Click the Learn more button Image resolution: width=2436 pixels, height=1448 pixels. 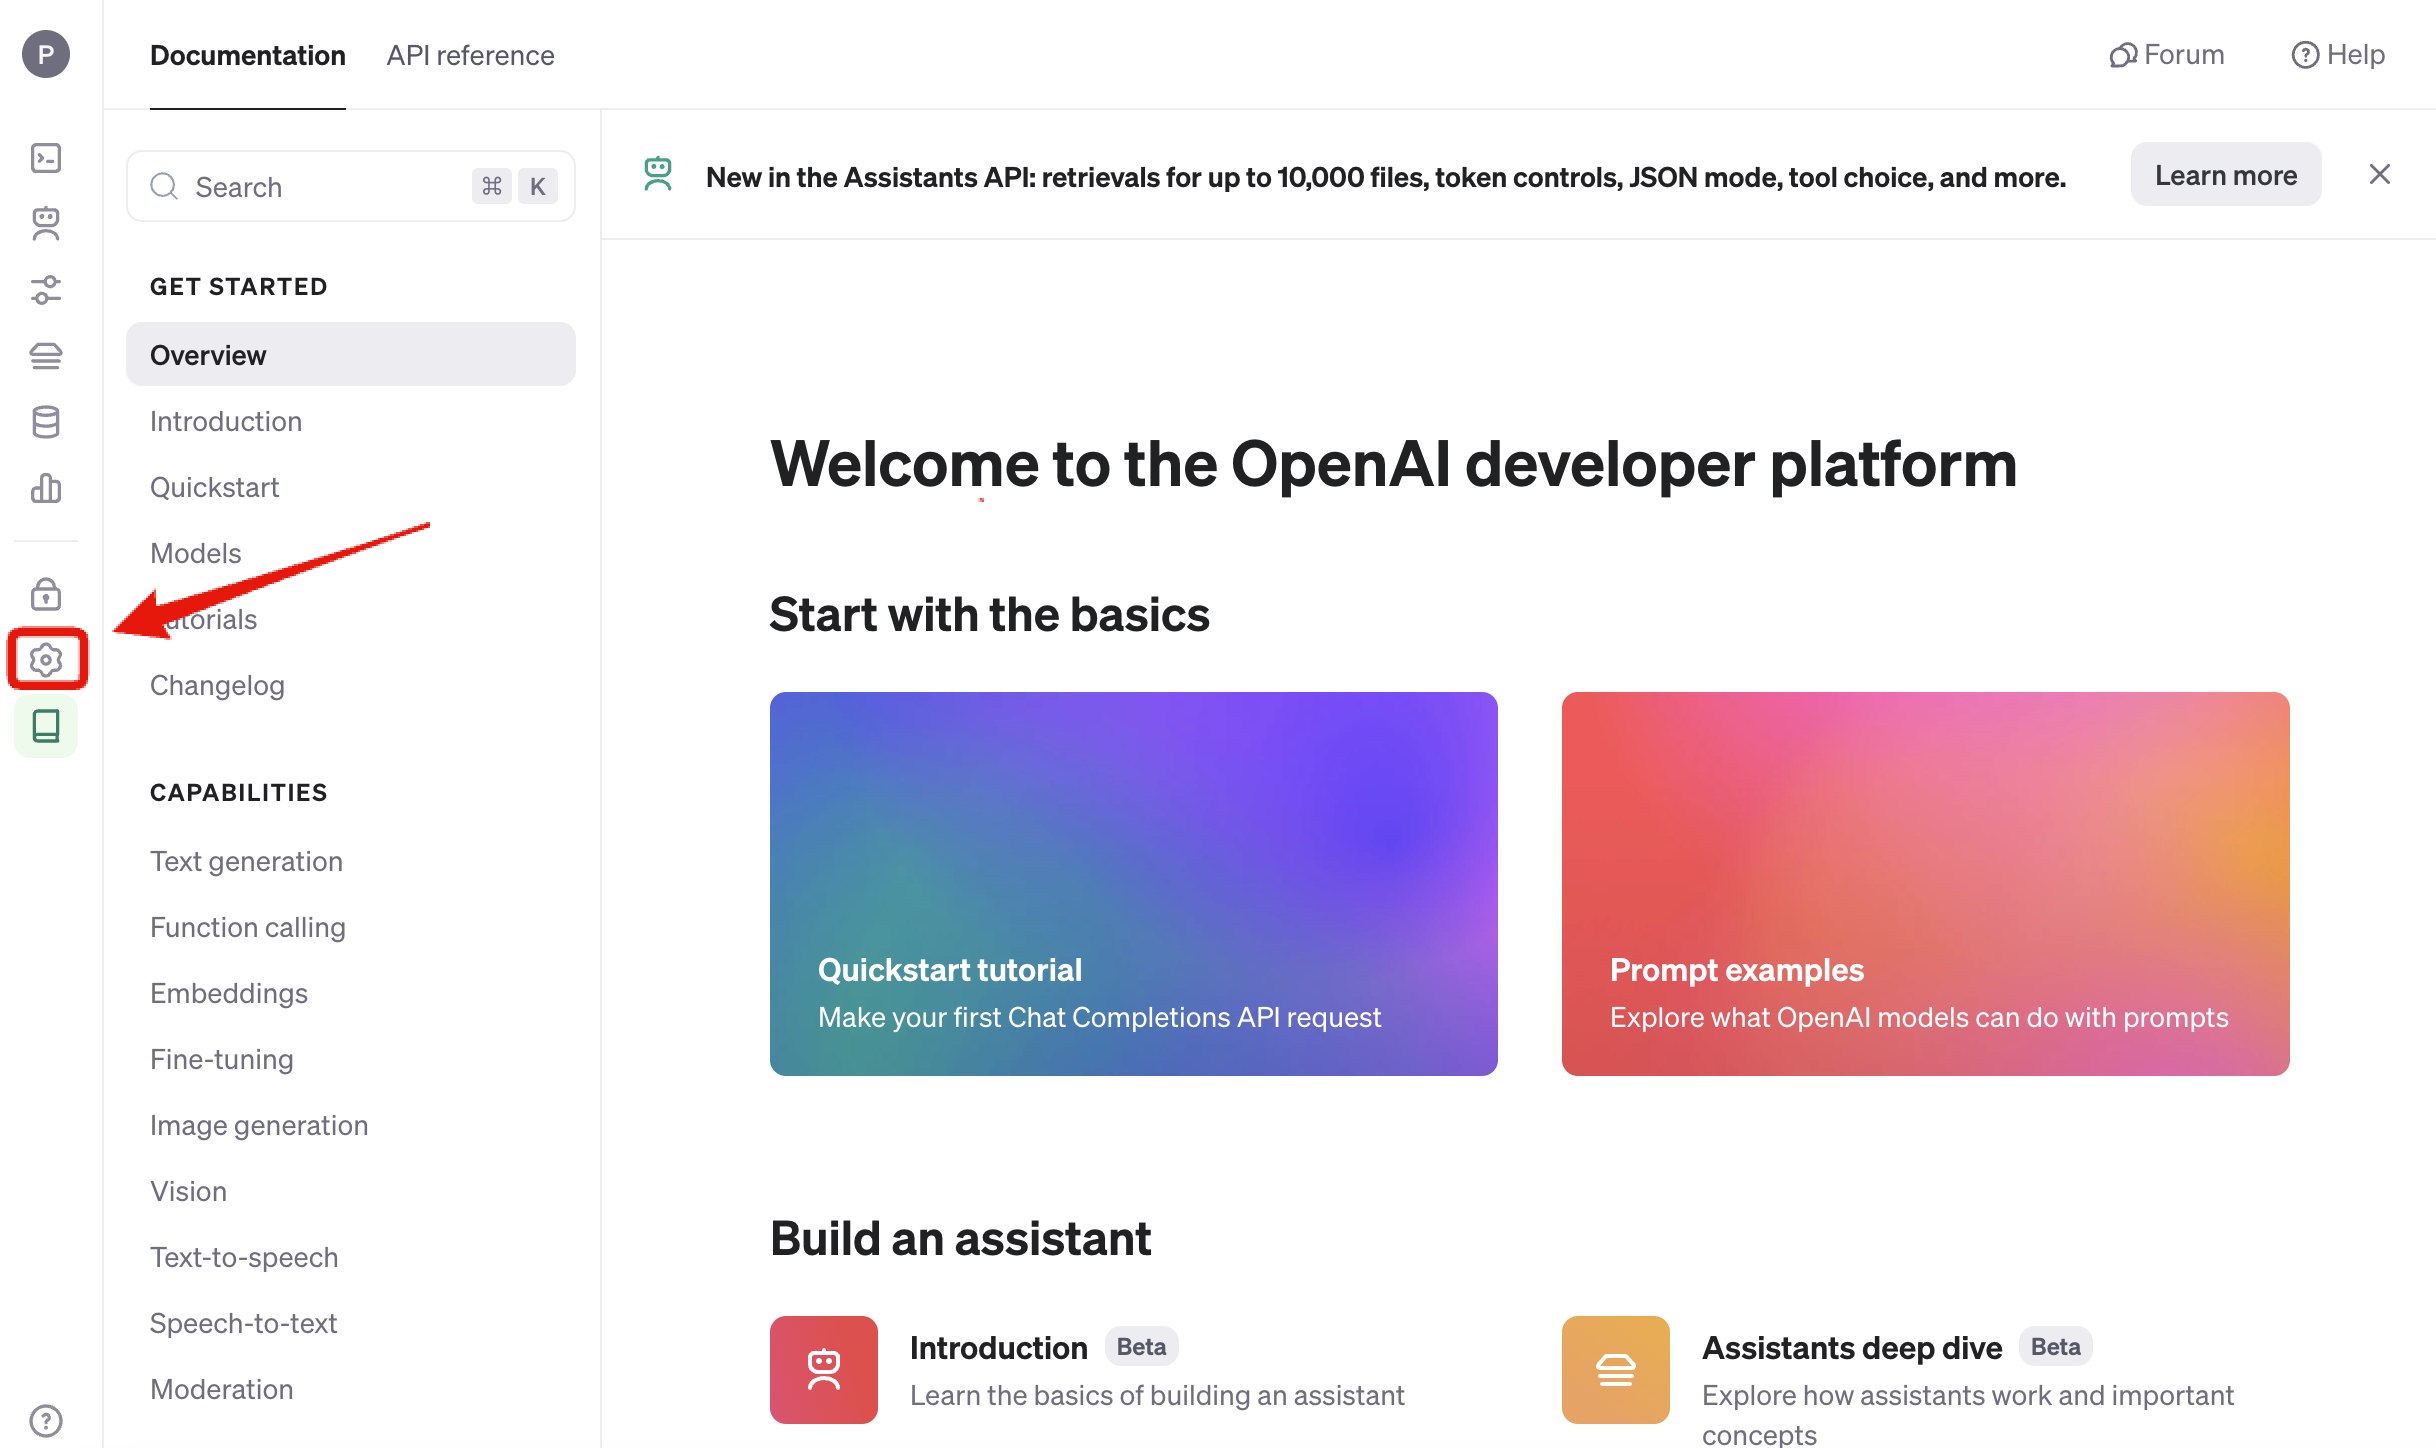click(2227, 175)
